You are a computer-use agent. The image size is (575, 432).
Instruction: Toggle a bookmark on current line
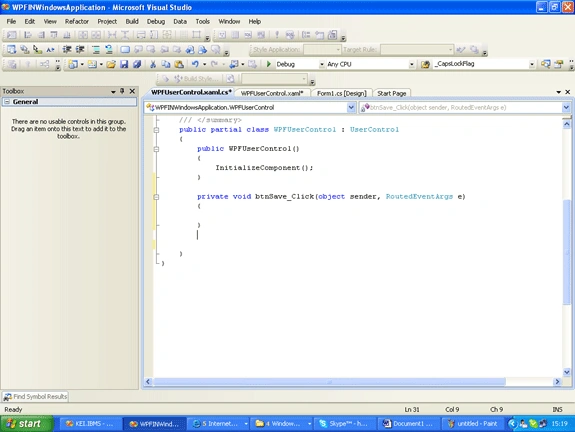[x=125, y=49]
